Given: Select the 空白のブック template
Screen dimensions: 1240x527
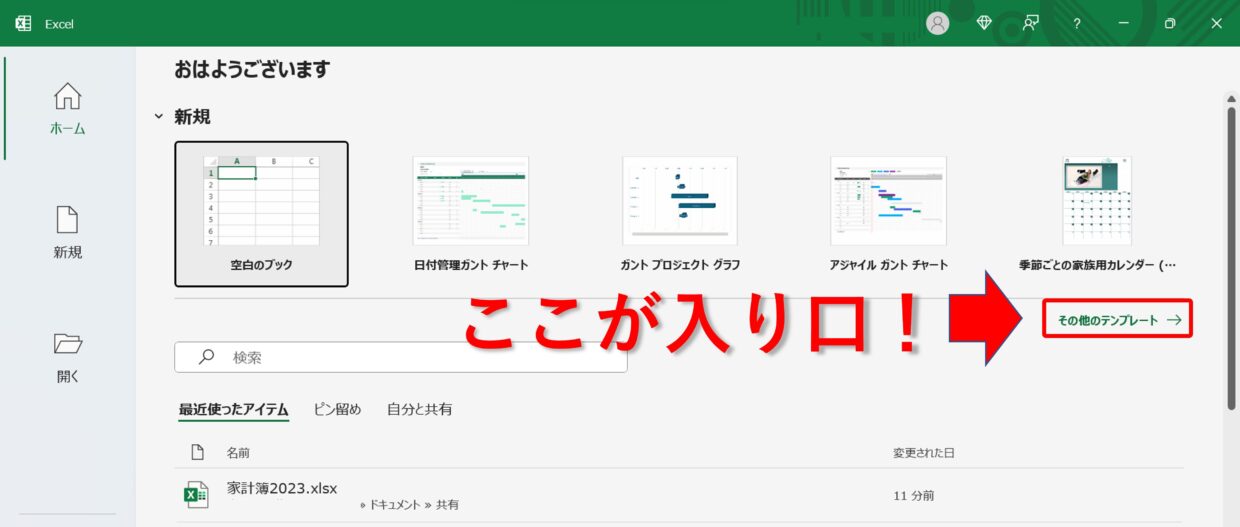Looking at the screenshot, I should (261, 213).
